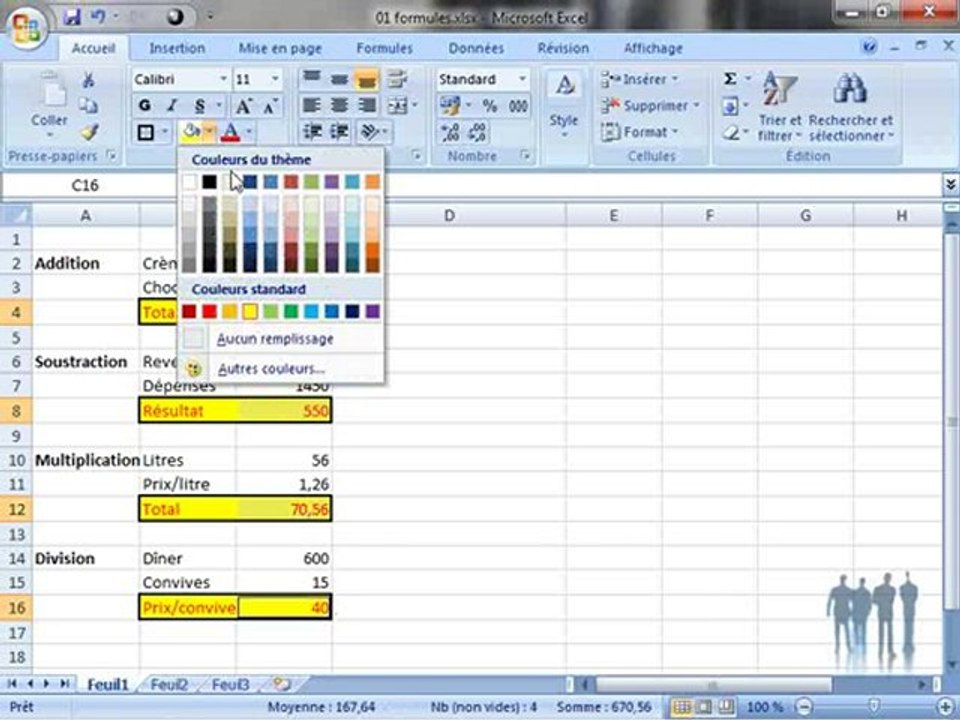
Task: Increase the cell indent
Action: coord(340,132)
